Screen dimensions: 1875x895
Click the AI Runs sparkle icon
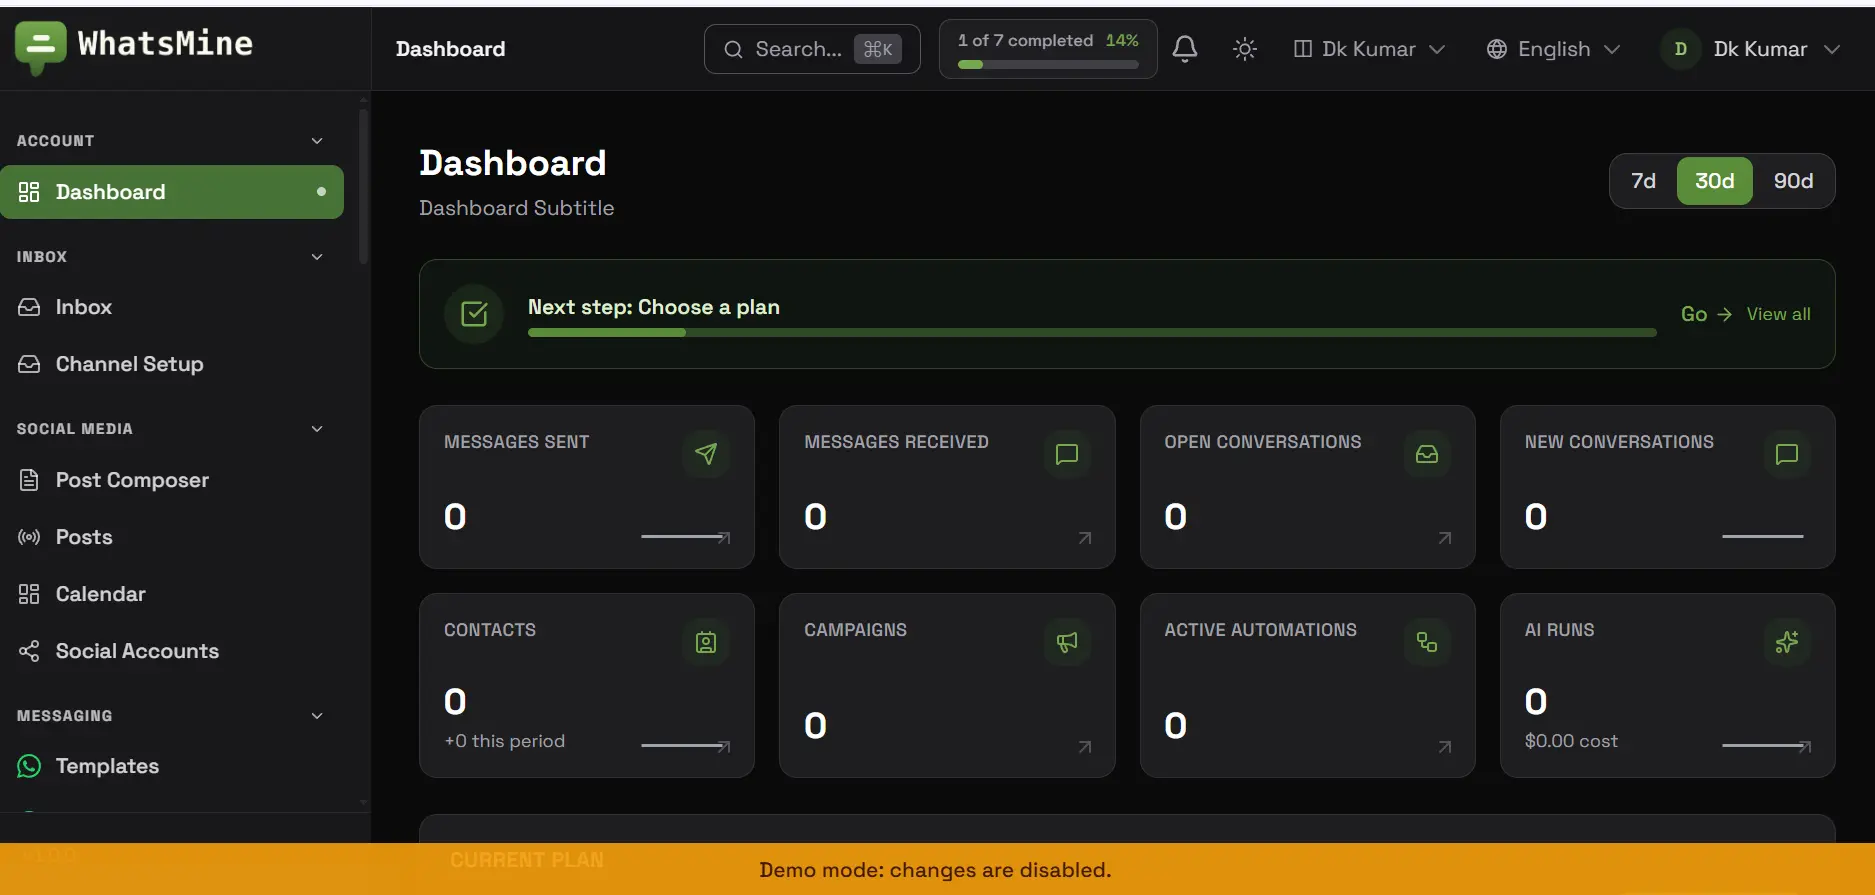click(1787, 642)
